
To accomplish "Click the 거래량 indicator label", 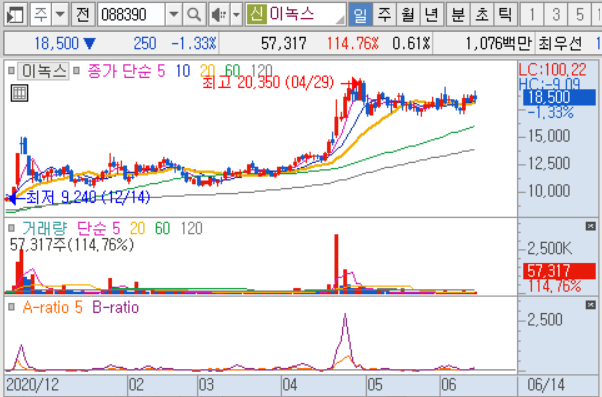I will point(45,228).
